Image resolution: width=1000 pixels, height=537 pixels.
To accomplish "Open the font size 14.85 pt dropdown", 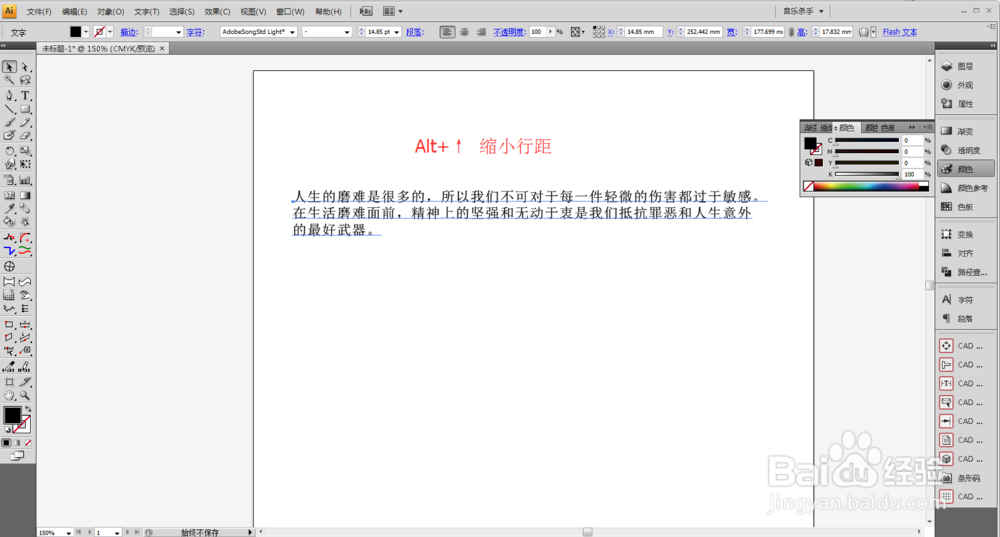I will pyautogui.click(x=397, y=32).
